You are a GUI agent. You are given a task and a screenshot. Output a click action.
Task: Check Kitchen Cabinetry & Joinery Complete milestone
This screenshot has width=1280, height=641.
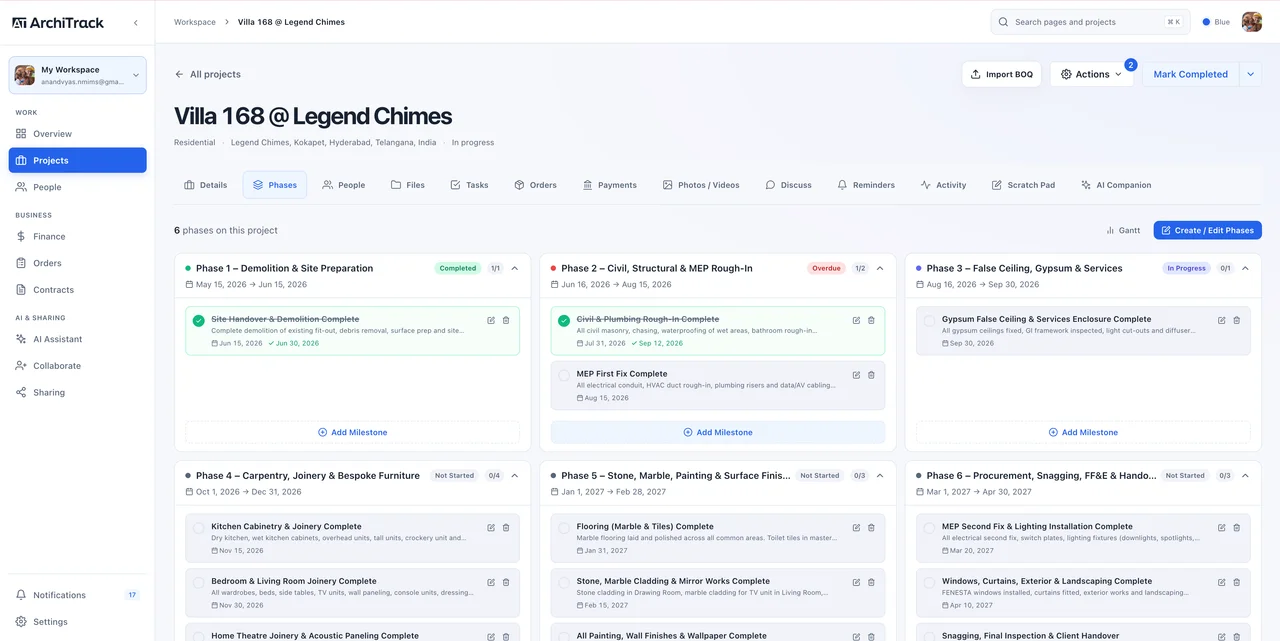(199, 528)
